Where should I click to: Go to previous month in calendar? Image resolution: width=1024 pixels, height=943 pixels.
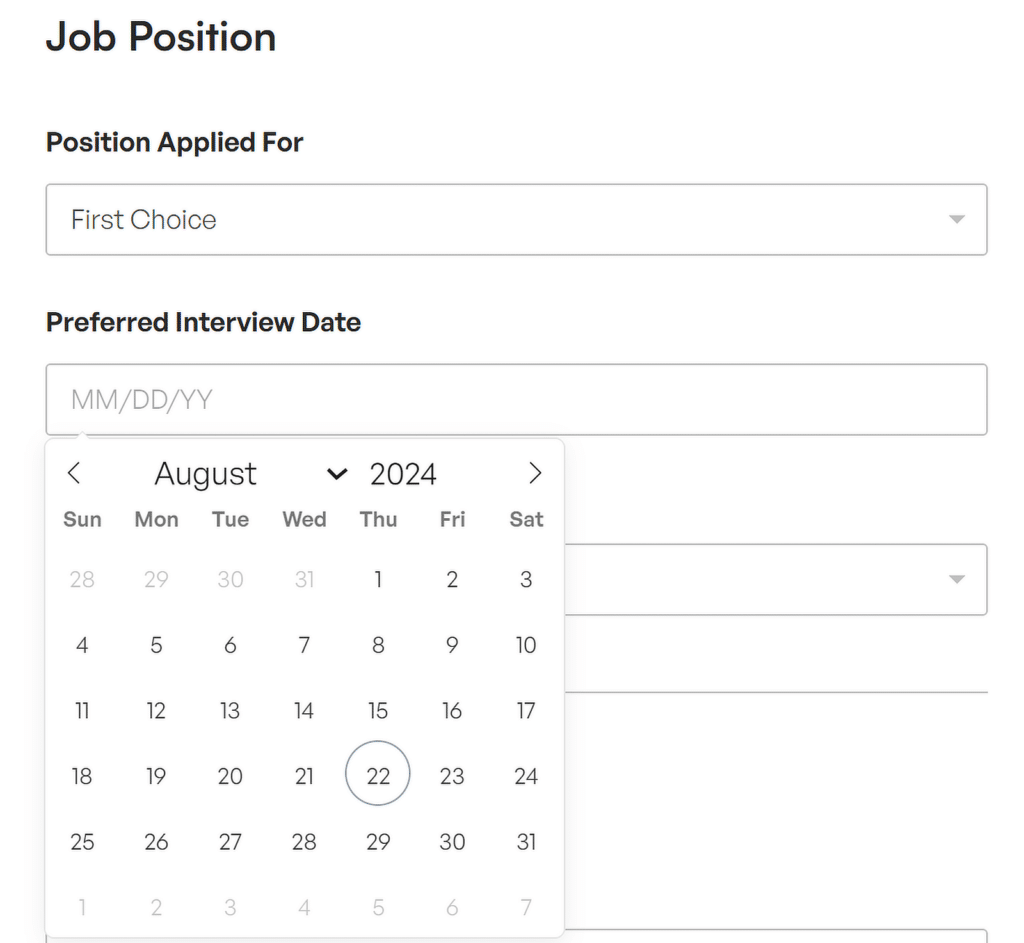[x=73, y=474]
